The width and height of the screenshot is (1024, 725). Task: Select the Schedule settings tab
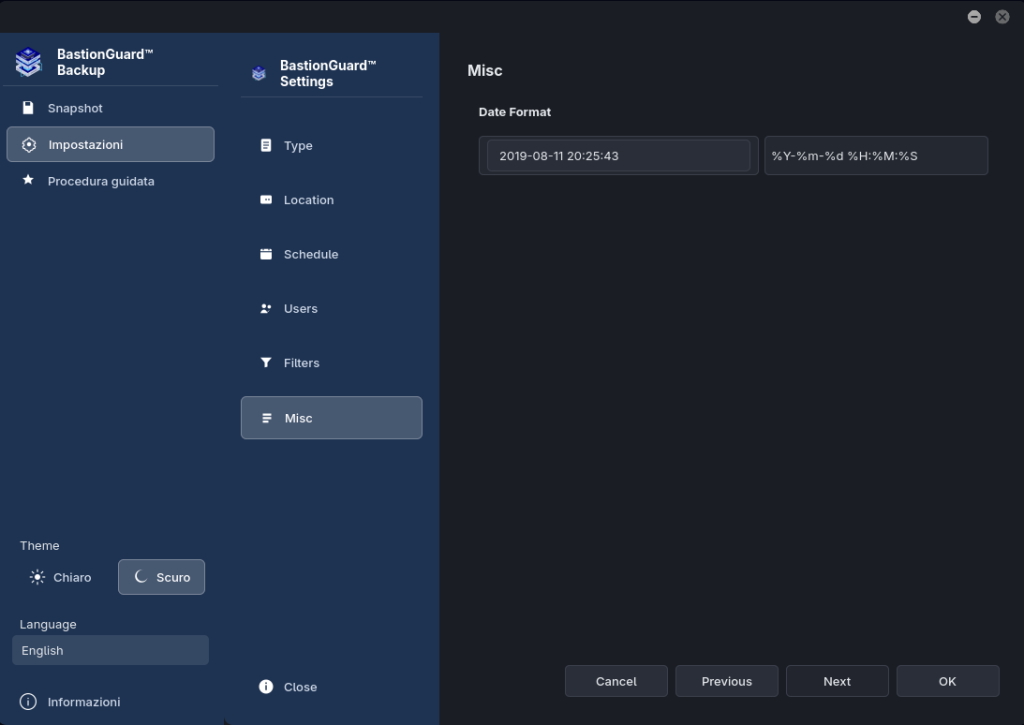[x=332, y=254]
